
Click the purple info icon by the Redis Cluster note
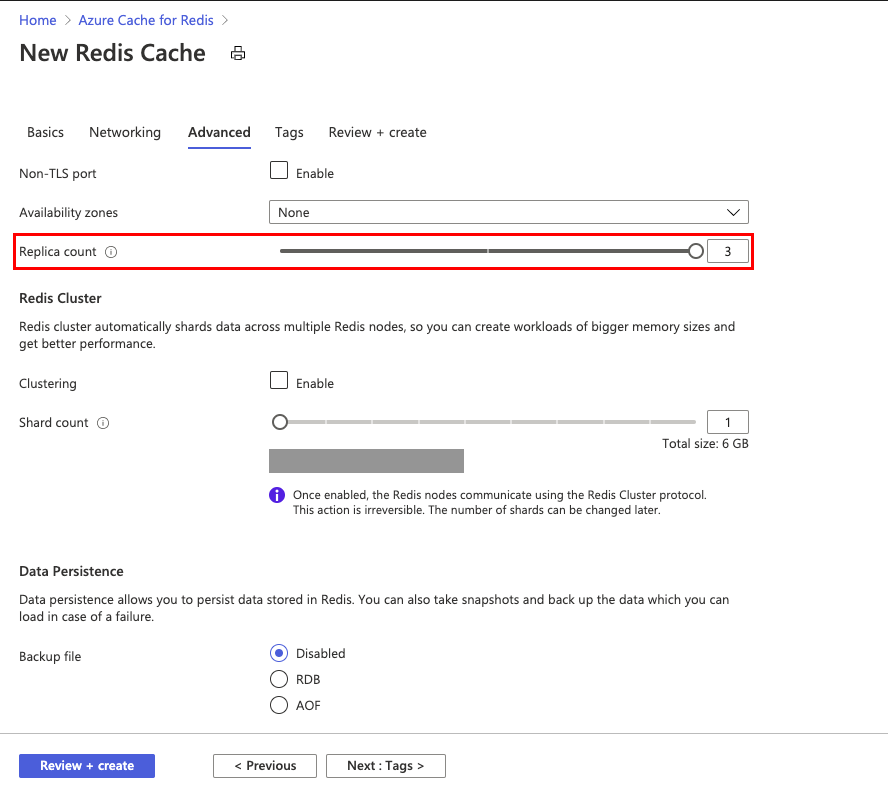click(x=277, y=495)
